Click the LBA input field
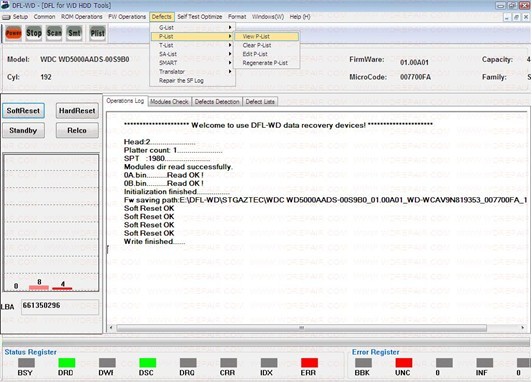The image size is (532, 382). click(x=60, y=307)
